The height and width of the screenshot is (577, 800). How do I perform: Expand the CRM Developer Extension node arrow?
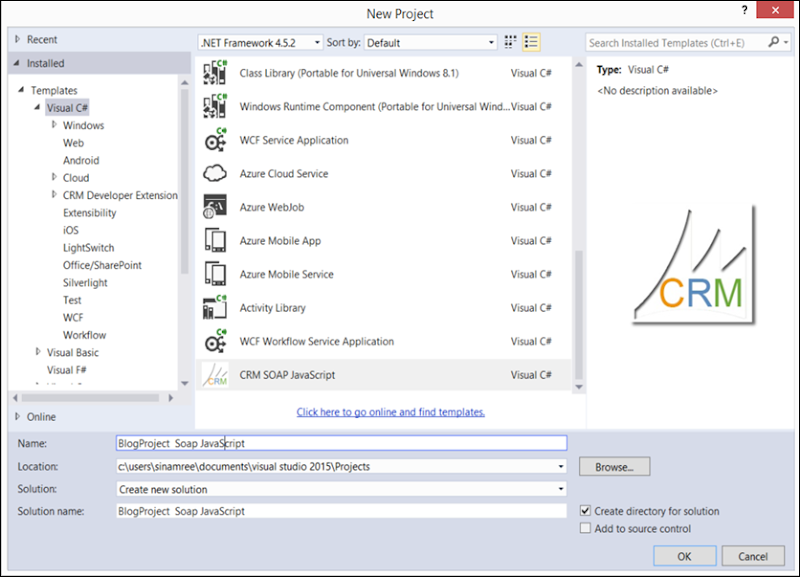54,194
